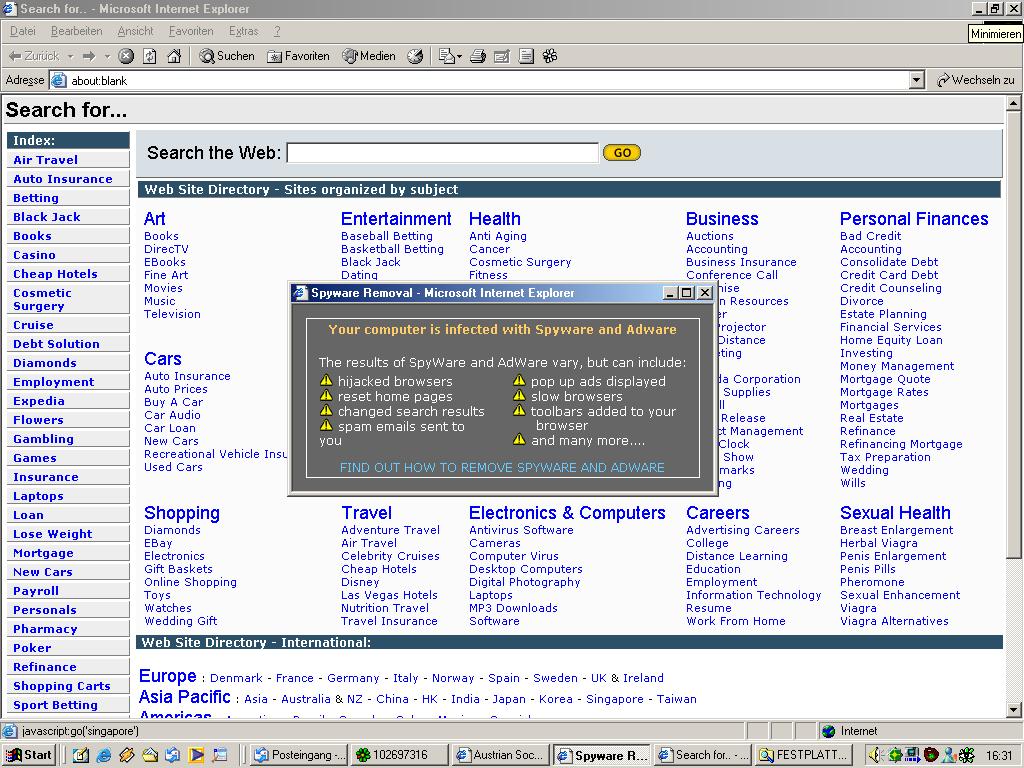Viewport: 1024px width, 768px height.
Task: Open the Favoriten toolbar button
Action: point(298,56)
